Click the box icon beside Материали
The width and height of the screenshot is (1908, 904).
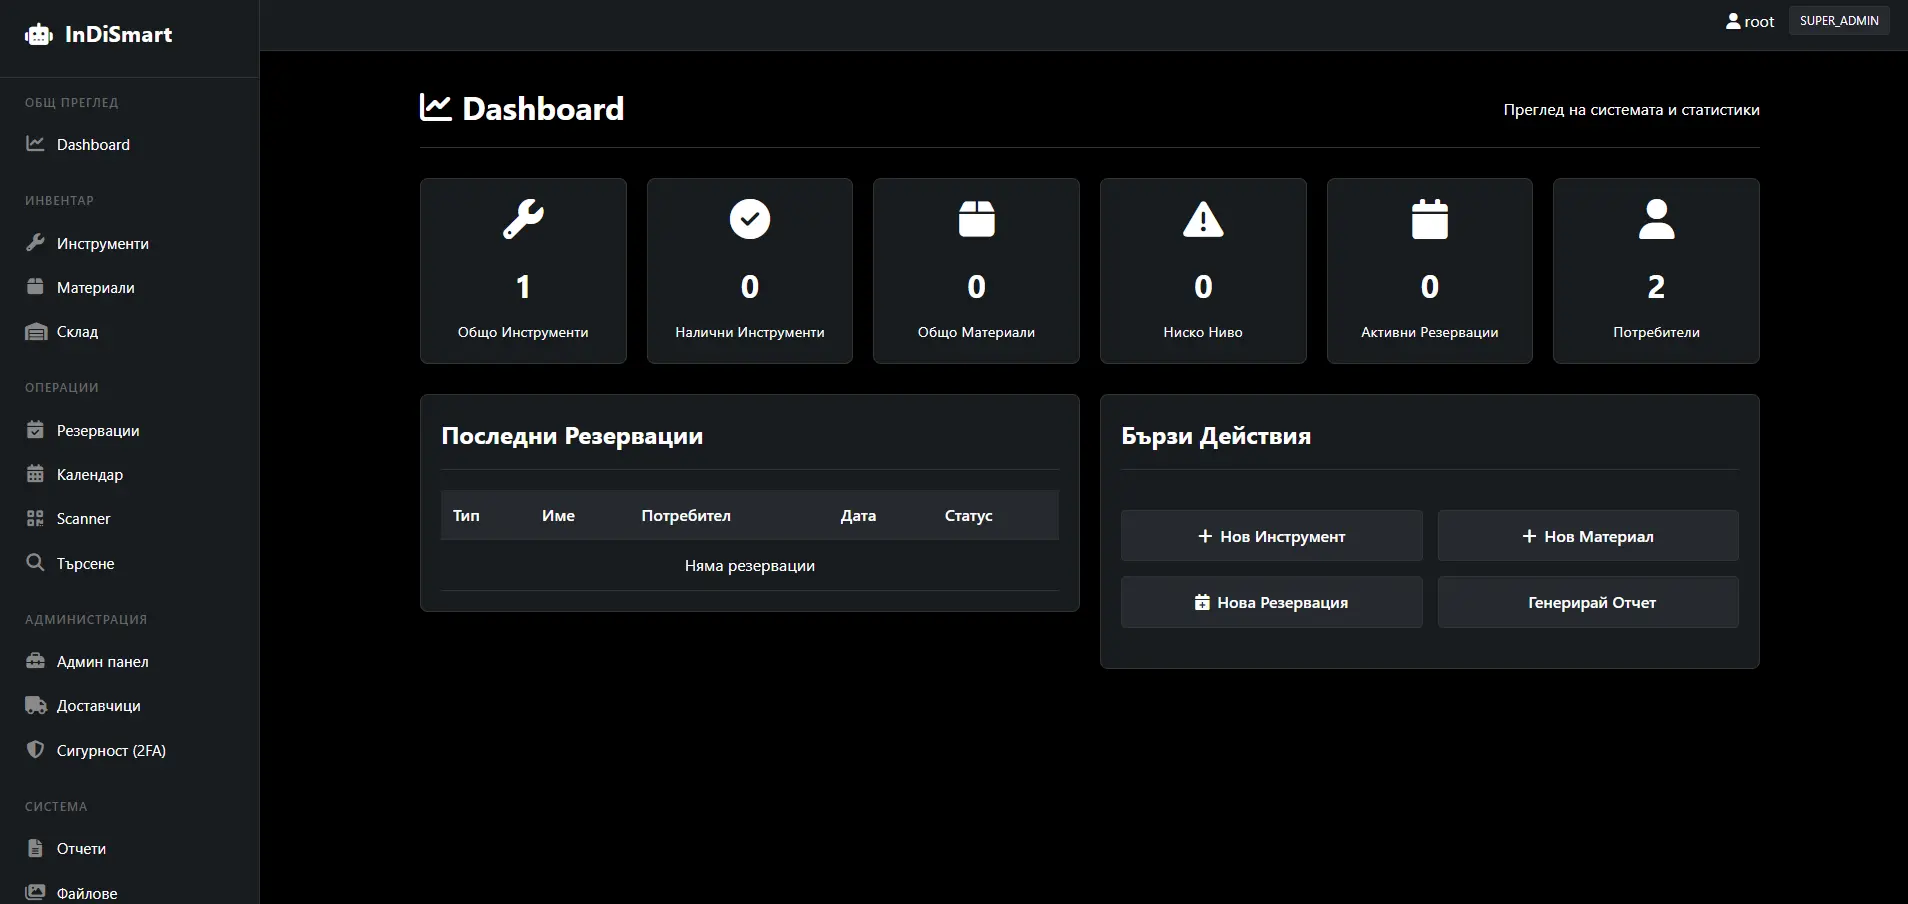click(35, 287)
